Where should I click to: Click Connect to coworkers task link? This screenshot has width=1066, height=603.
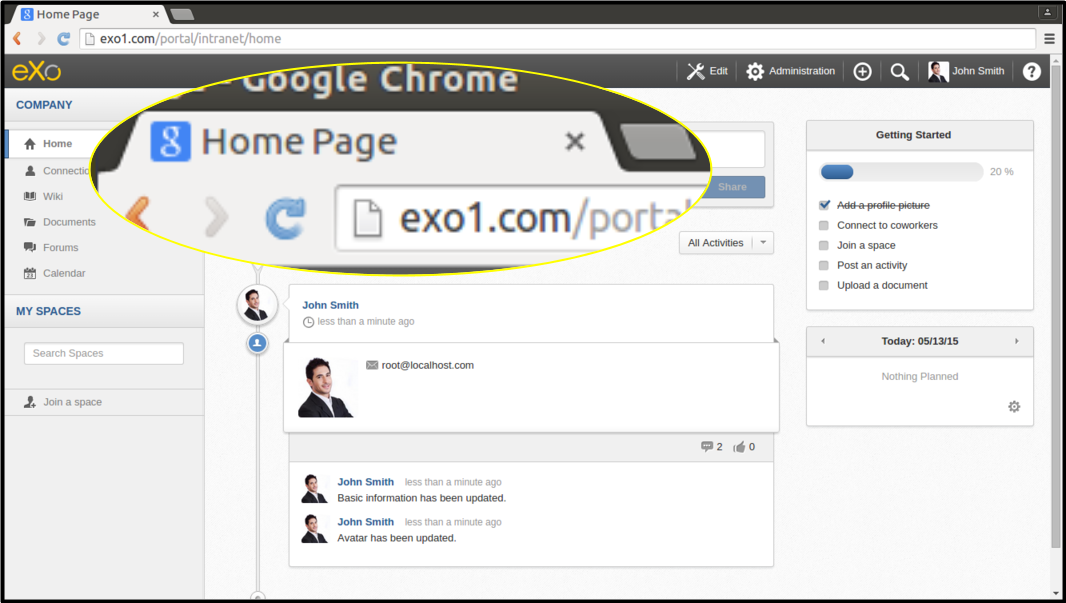click(x=887, y=225)
